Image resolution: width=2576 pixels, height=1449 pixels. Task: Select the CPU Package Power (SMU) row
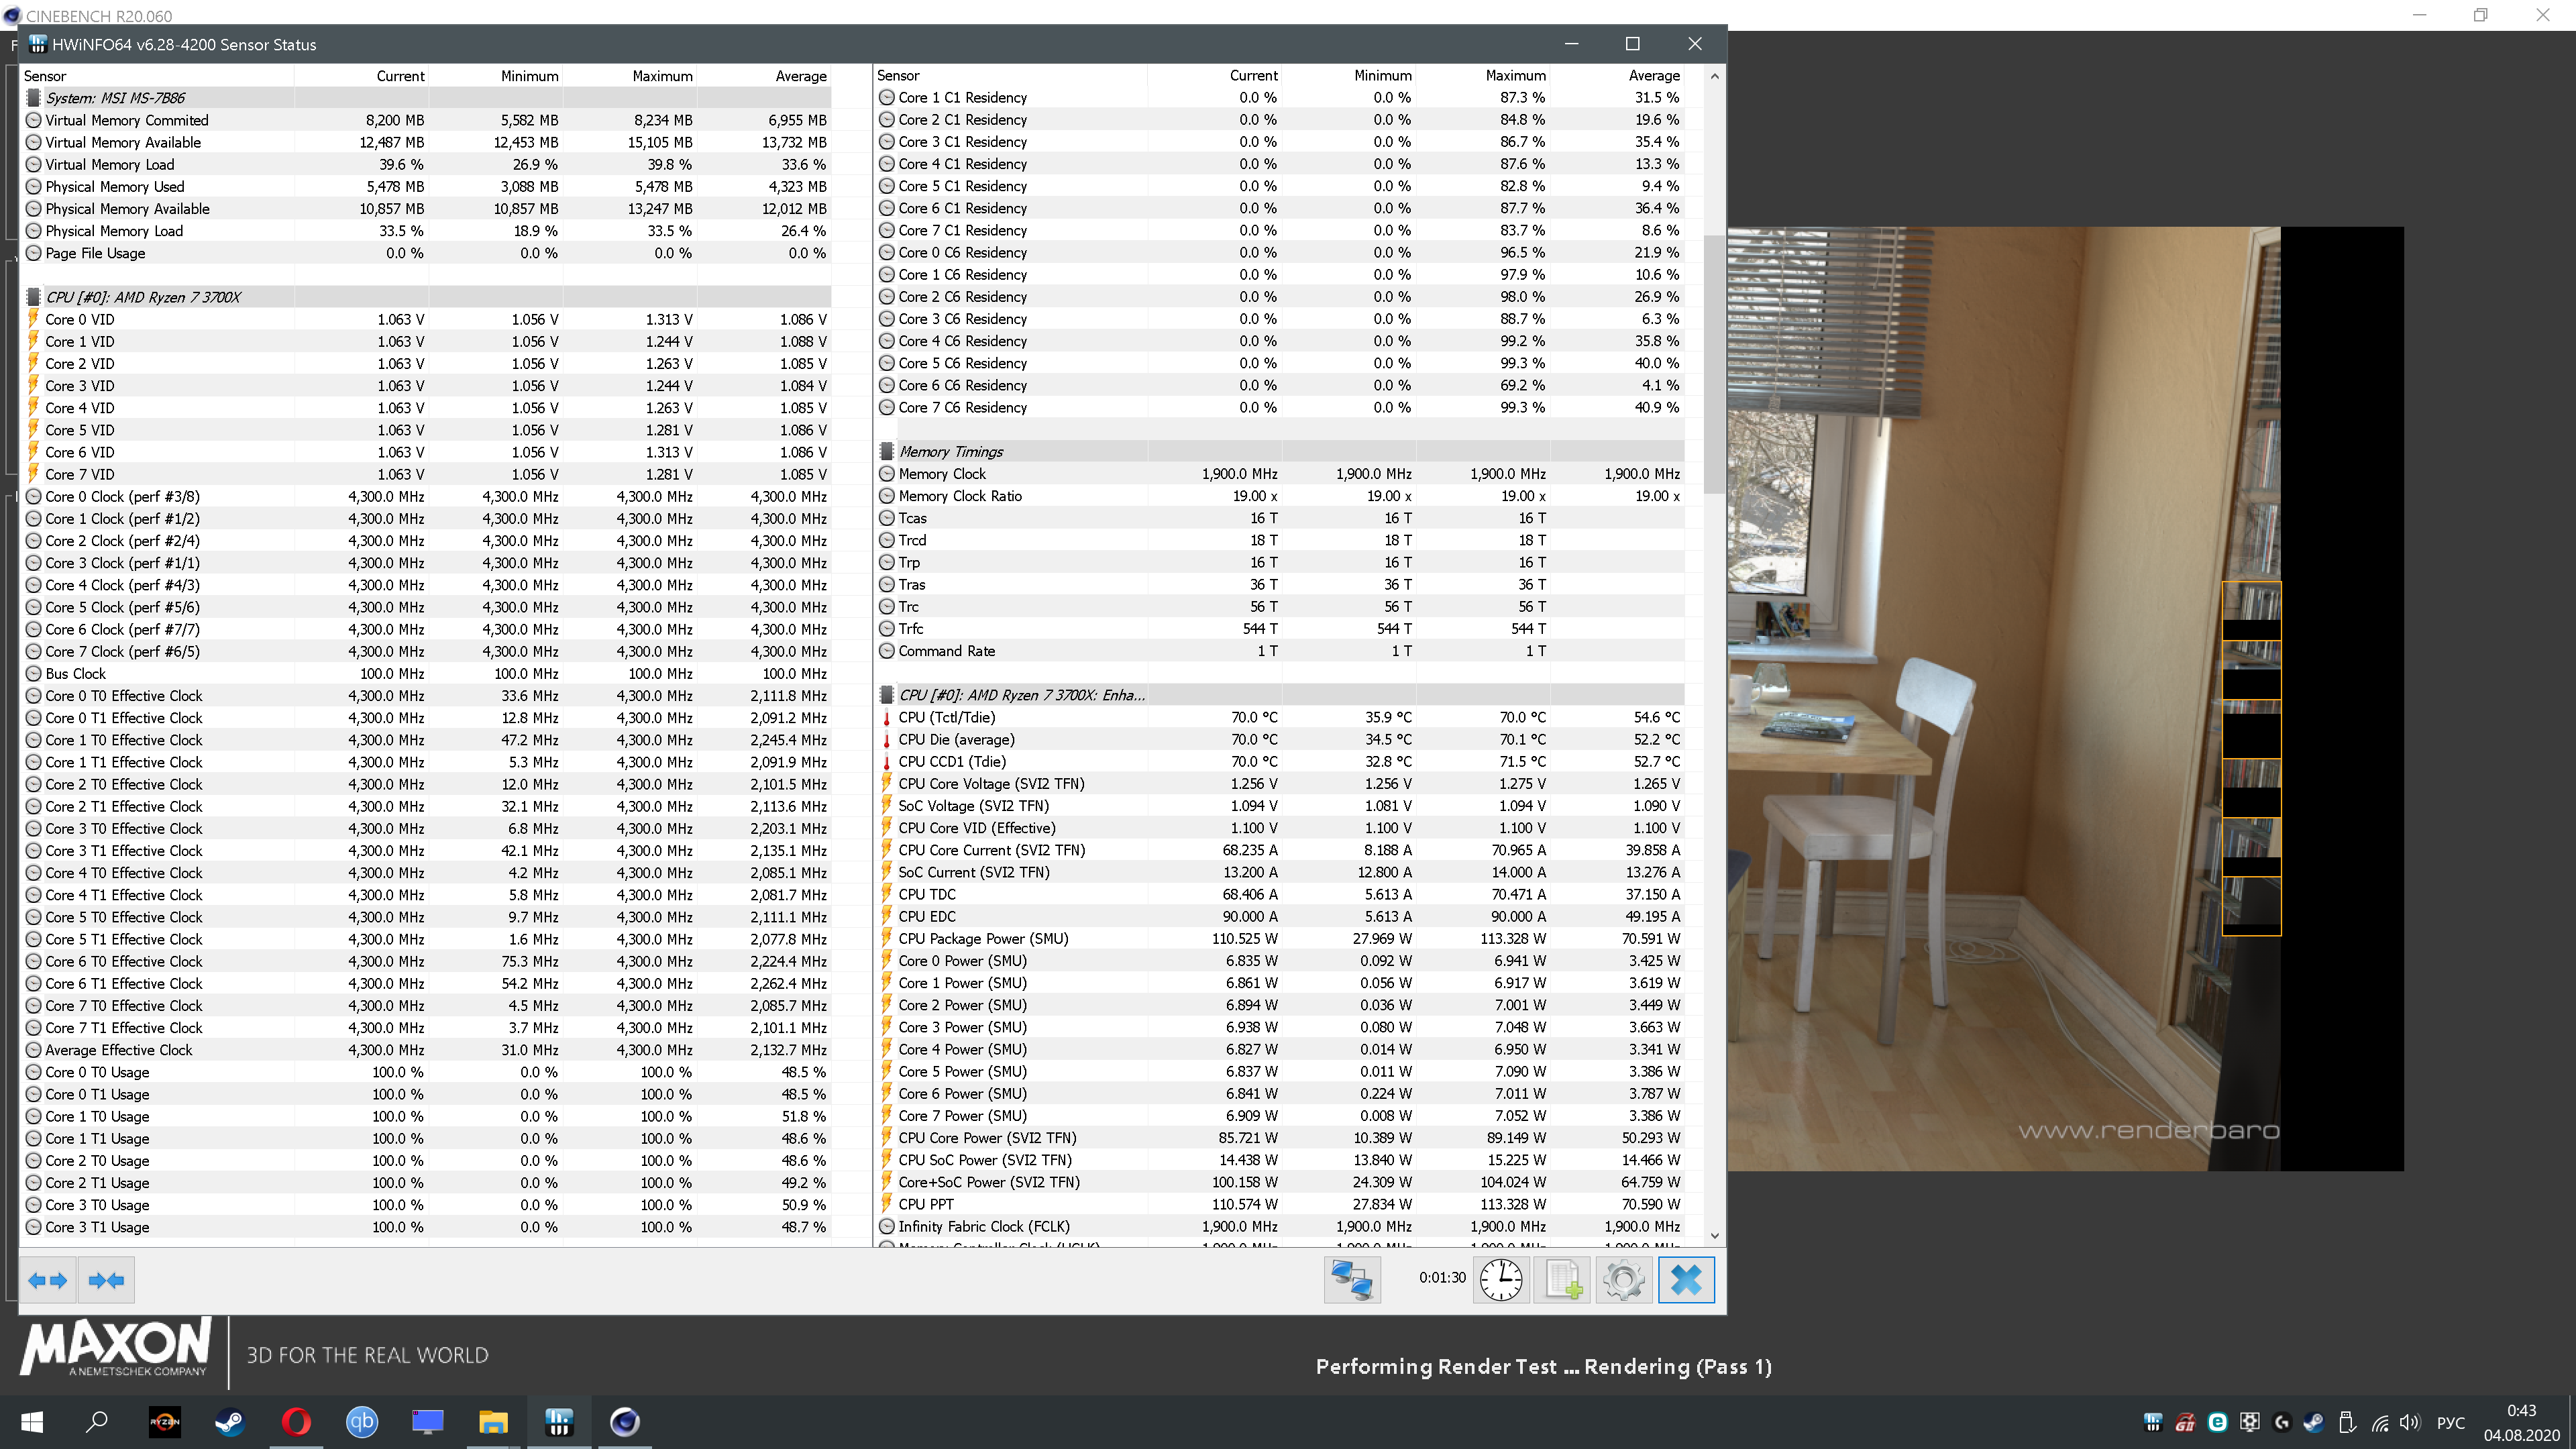point(983,939)
